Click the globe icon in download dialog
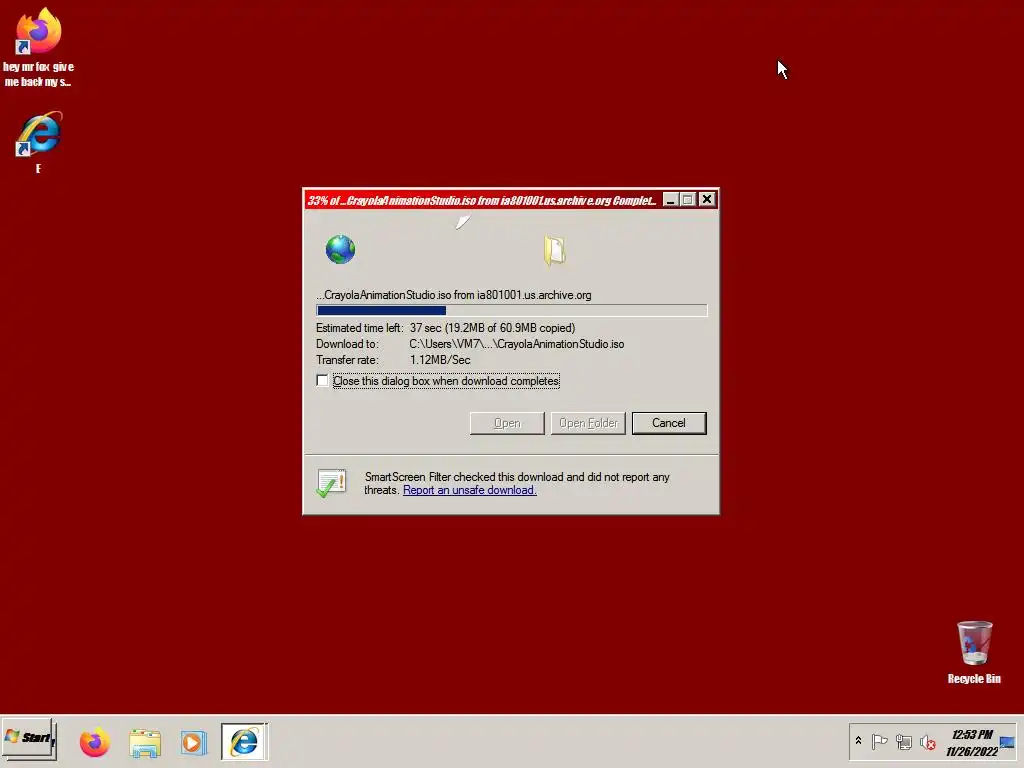 [x=340, y=249]
